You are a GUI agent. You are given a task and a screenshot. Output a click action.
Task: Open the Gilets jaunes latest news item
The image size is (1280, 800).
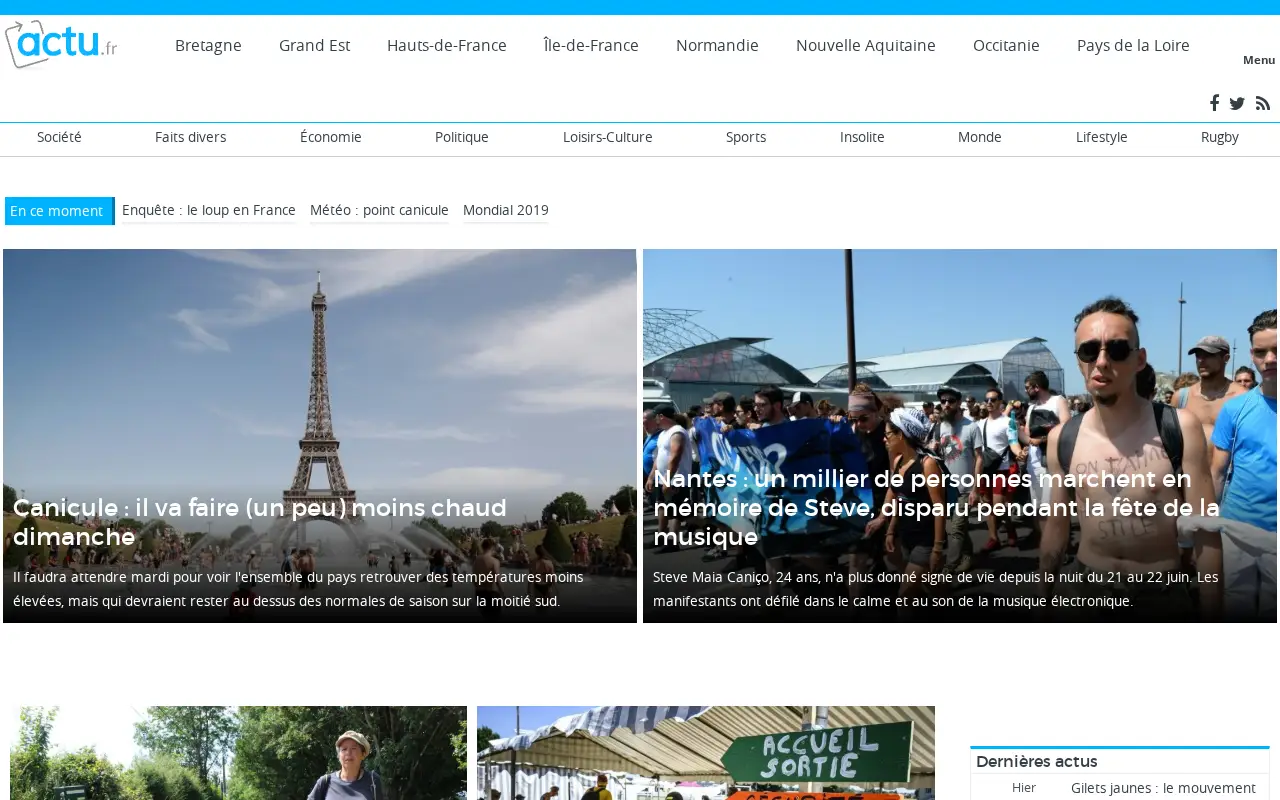coord(1163,788)
